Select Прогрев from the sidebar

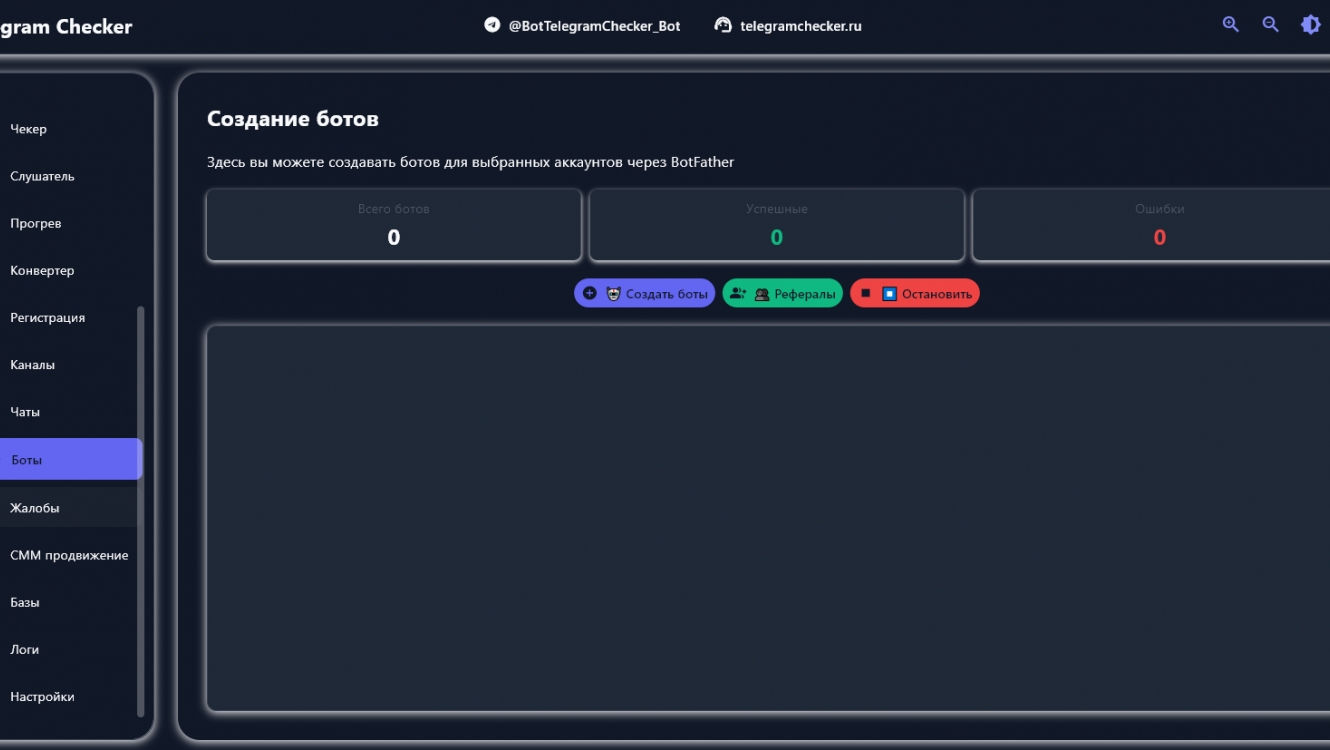(x=36, y=223)
